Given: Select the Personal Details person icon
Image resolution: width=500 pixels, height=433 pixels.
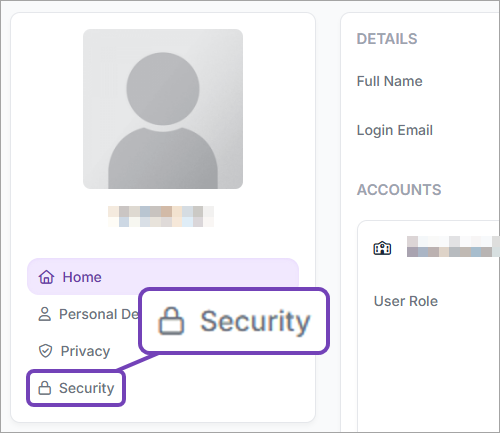Looking at the screenshot, I should [45, 314].
